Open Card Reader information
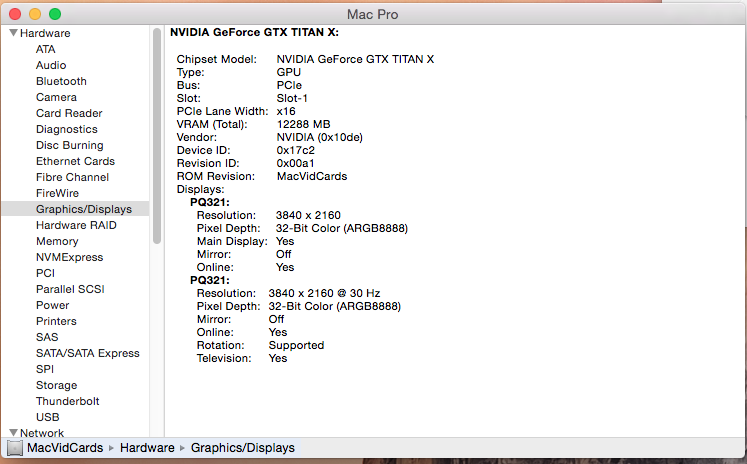Viewport: 747px width, 464px height. (69, 113)
